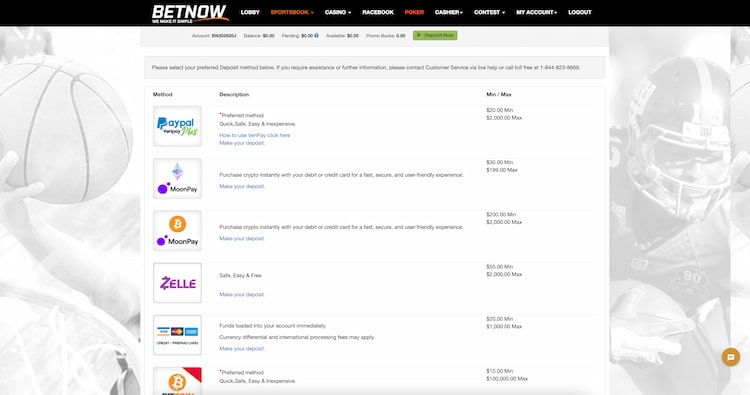Click Make your deposit under PayPal VeriPay

click(242, 143)
